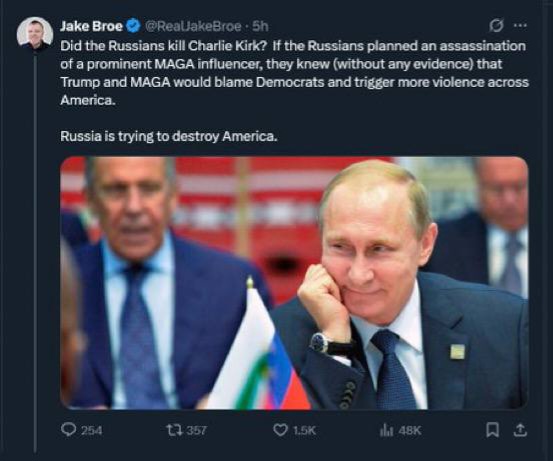
Task: Open the Jake Broe display name
Action: (92, 26)
